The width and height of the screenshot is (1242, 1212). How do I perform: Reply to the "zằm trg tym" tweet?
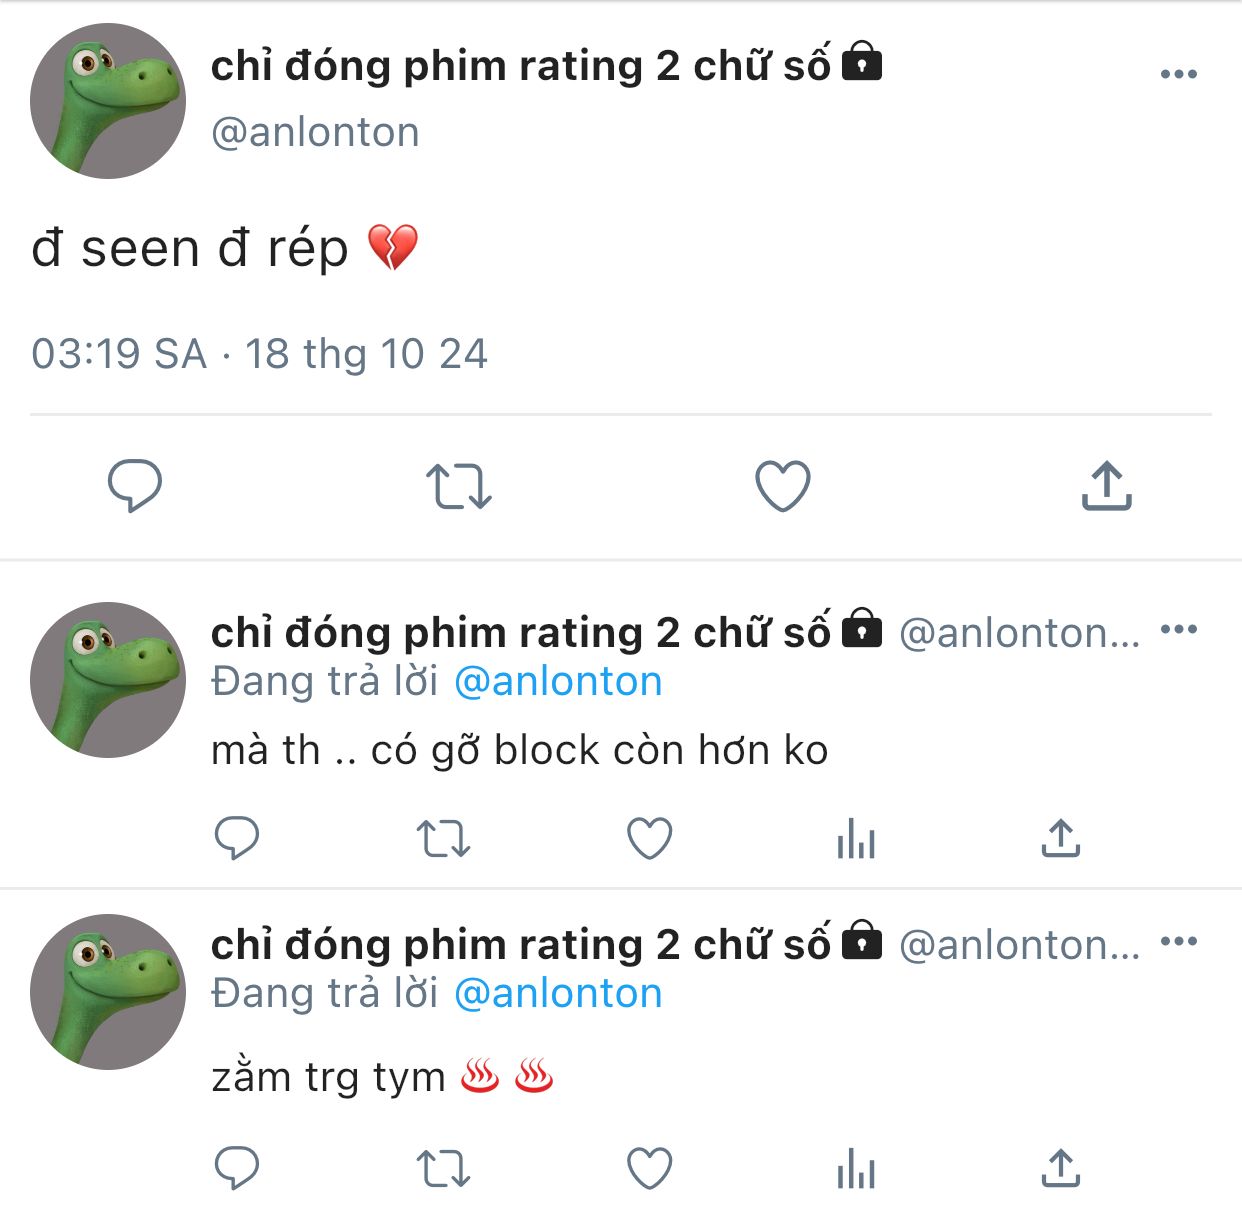pyautogui.click(x=237, y=1168)
